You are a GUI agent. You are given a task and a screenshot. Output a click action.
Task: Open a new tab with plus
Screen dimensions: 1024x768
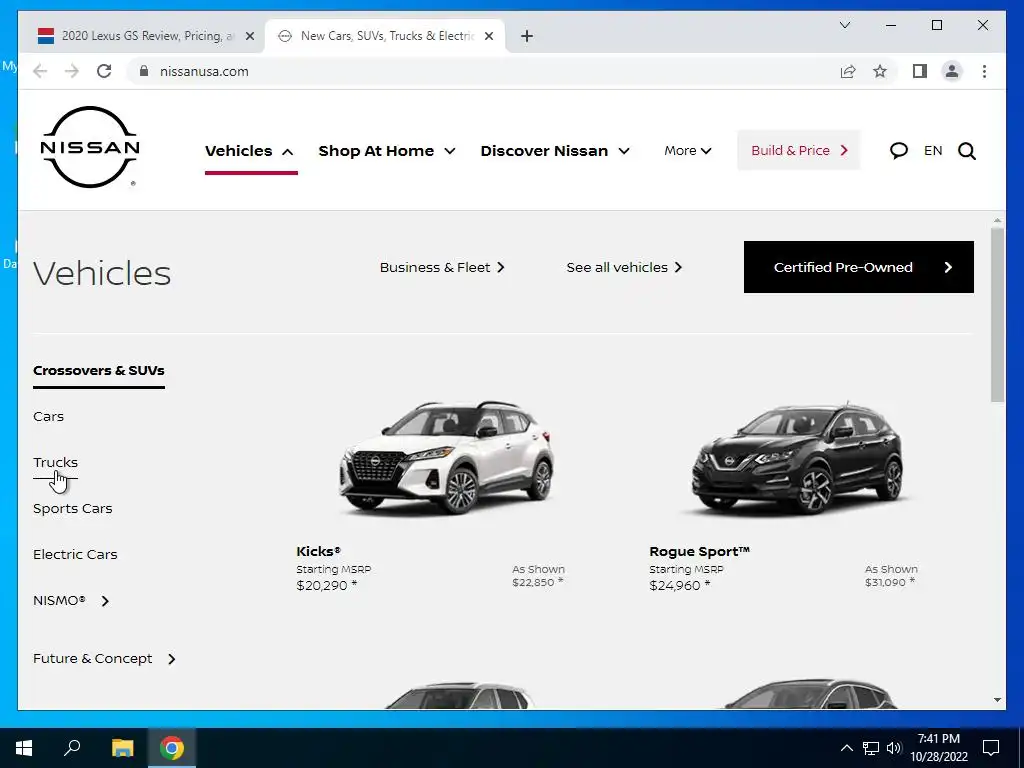527,36
